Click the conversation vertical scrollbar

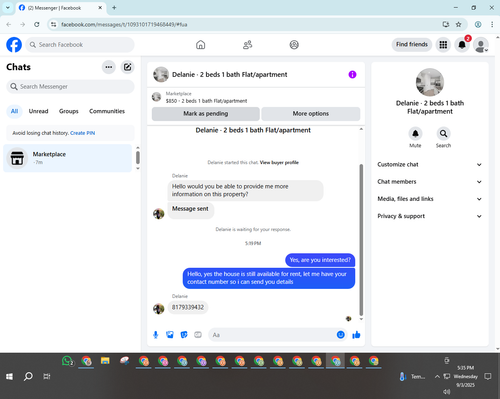[361, 240]
